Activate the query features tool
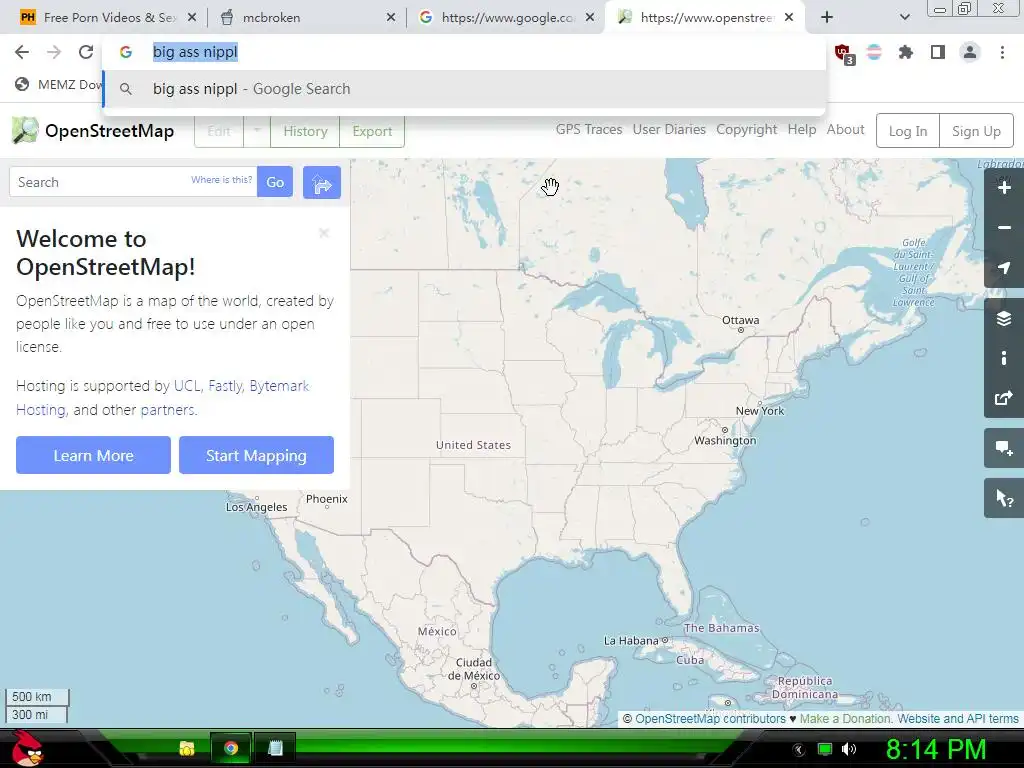The image size is (1024, 768). click(x=1004, y=498)
